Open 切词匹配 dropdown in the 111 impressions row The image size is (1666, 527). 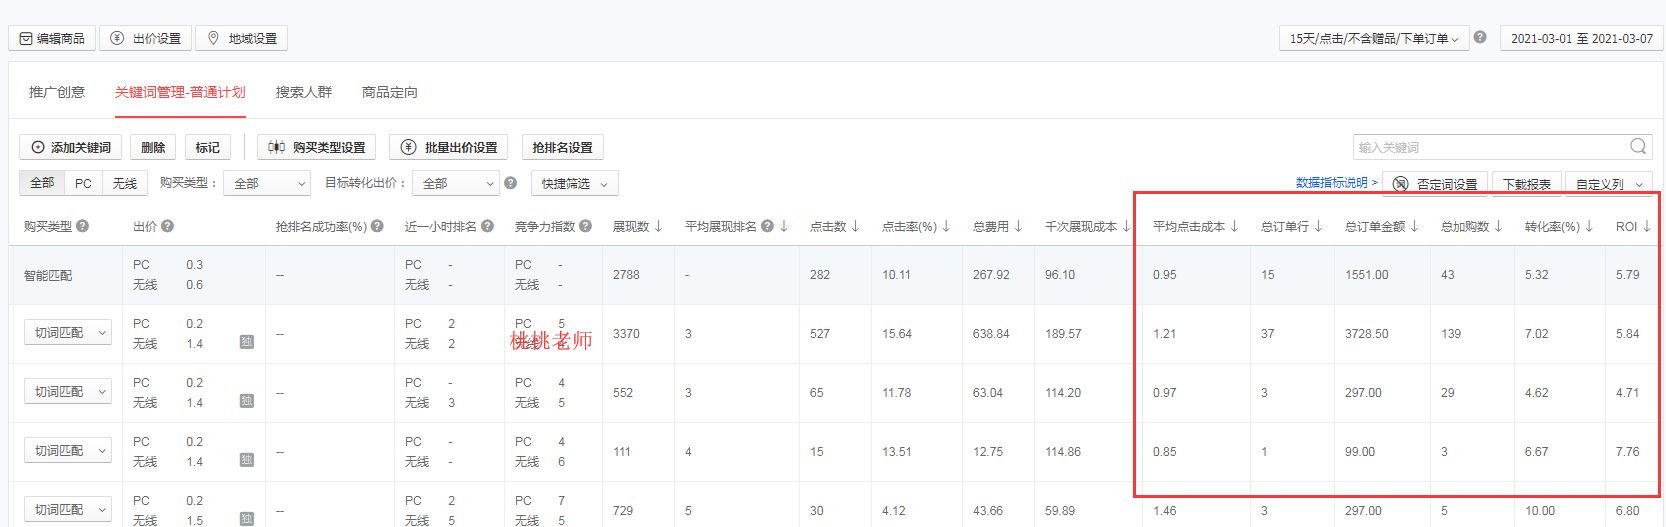67,451
